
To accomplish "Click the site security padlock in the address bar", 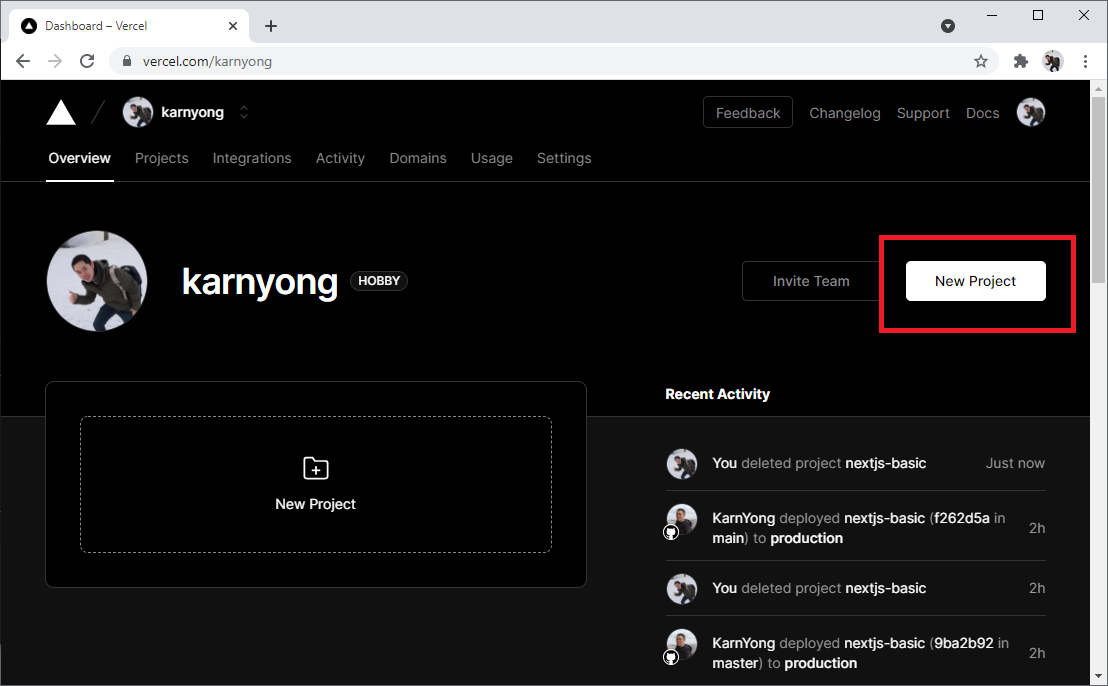I will (x=126, y=61).
